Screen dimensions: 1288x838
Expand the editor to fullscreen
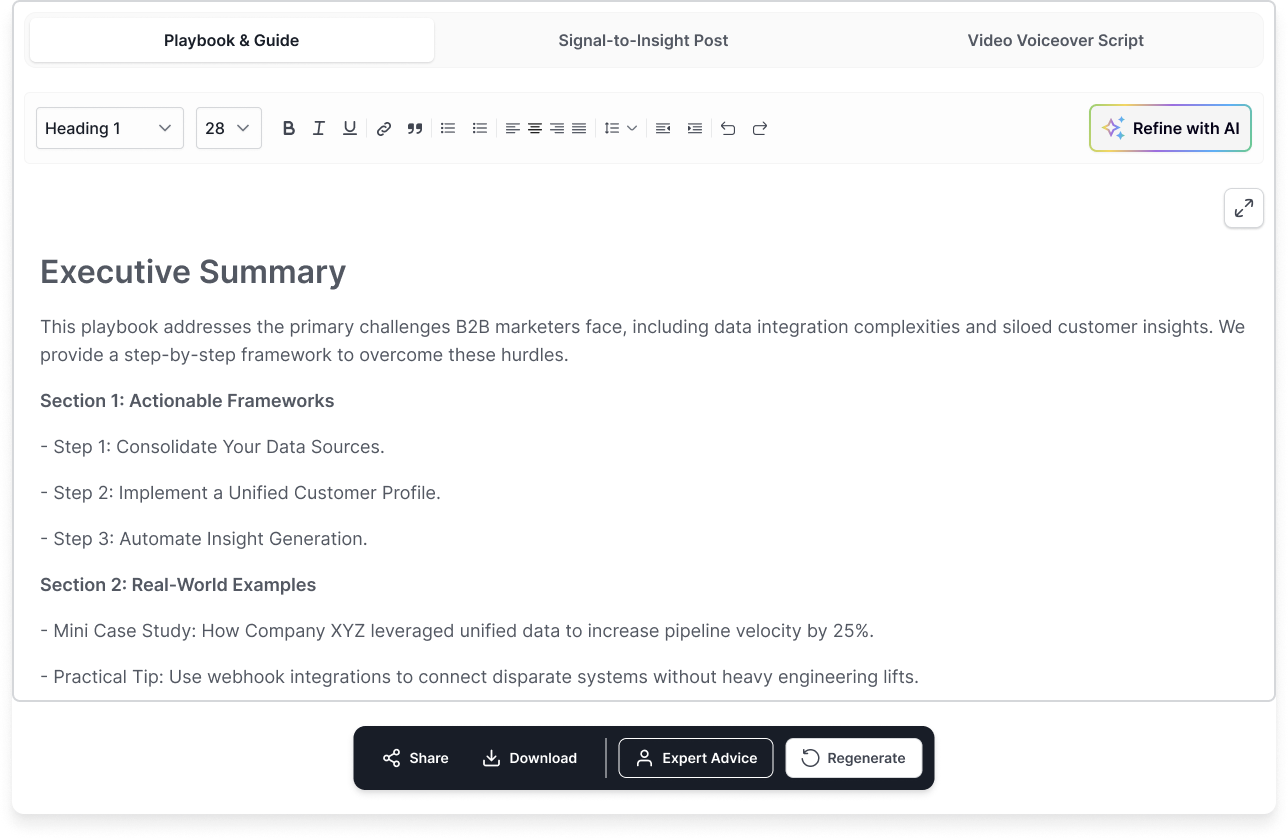1243,208
